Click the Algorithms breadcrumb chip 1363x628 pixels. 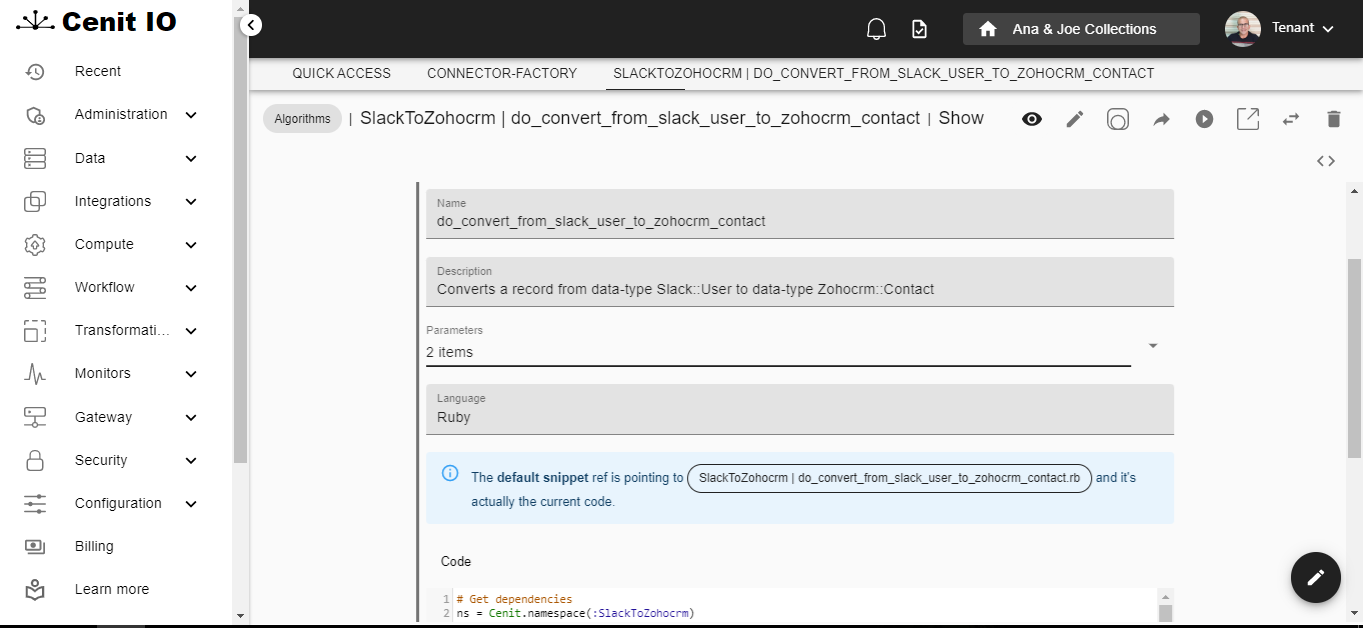(302, 119)
